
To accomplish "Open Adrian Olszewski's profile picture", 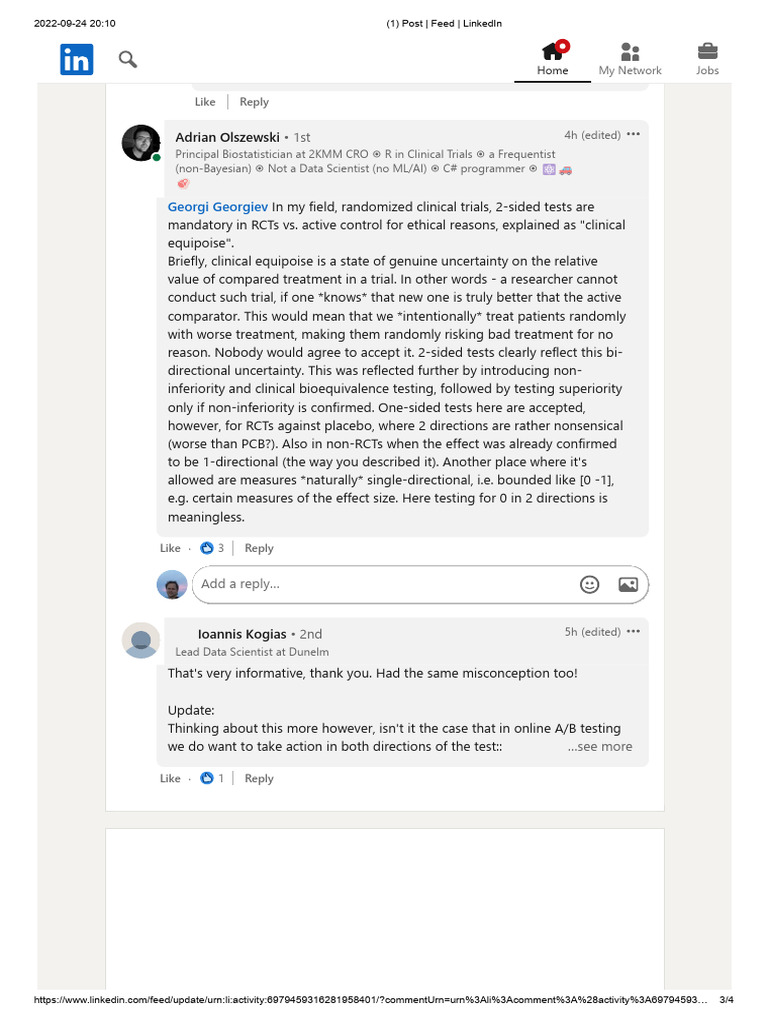I will pos(140,143).
